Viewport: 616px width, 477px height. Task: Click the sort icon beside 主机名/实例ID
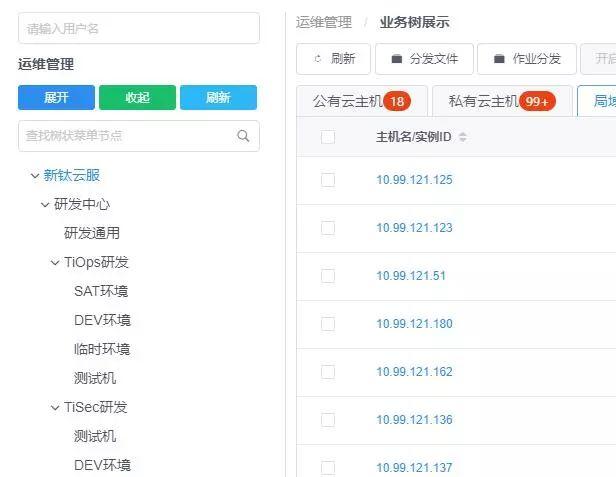coord(462,137)
